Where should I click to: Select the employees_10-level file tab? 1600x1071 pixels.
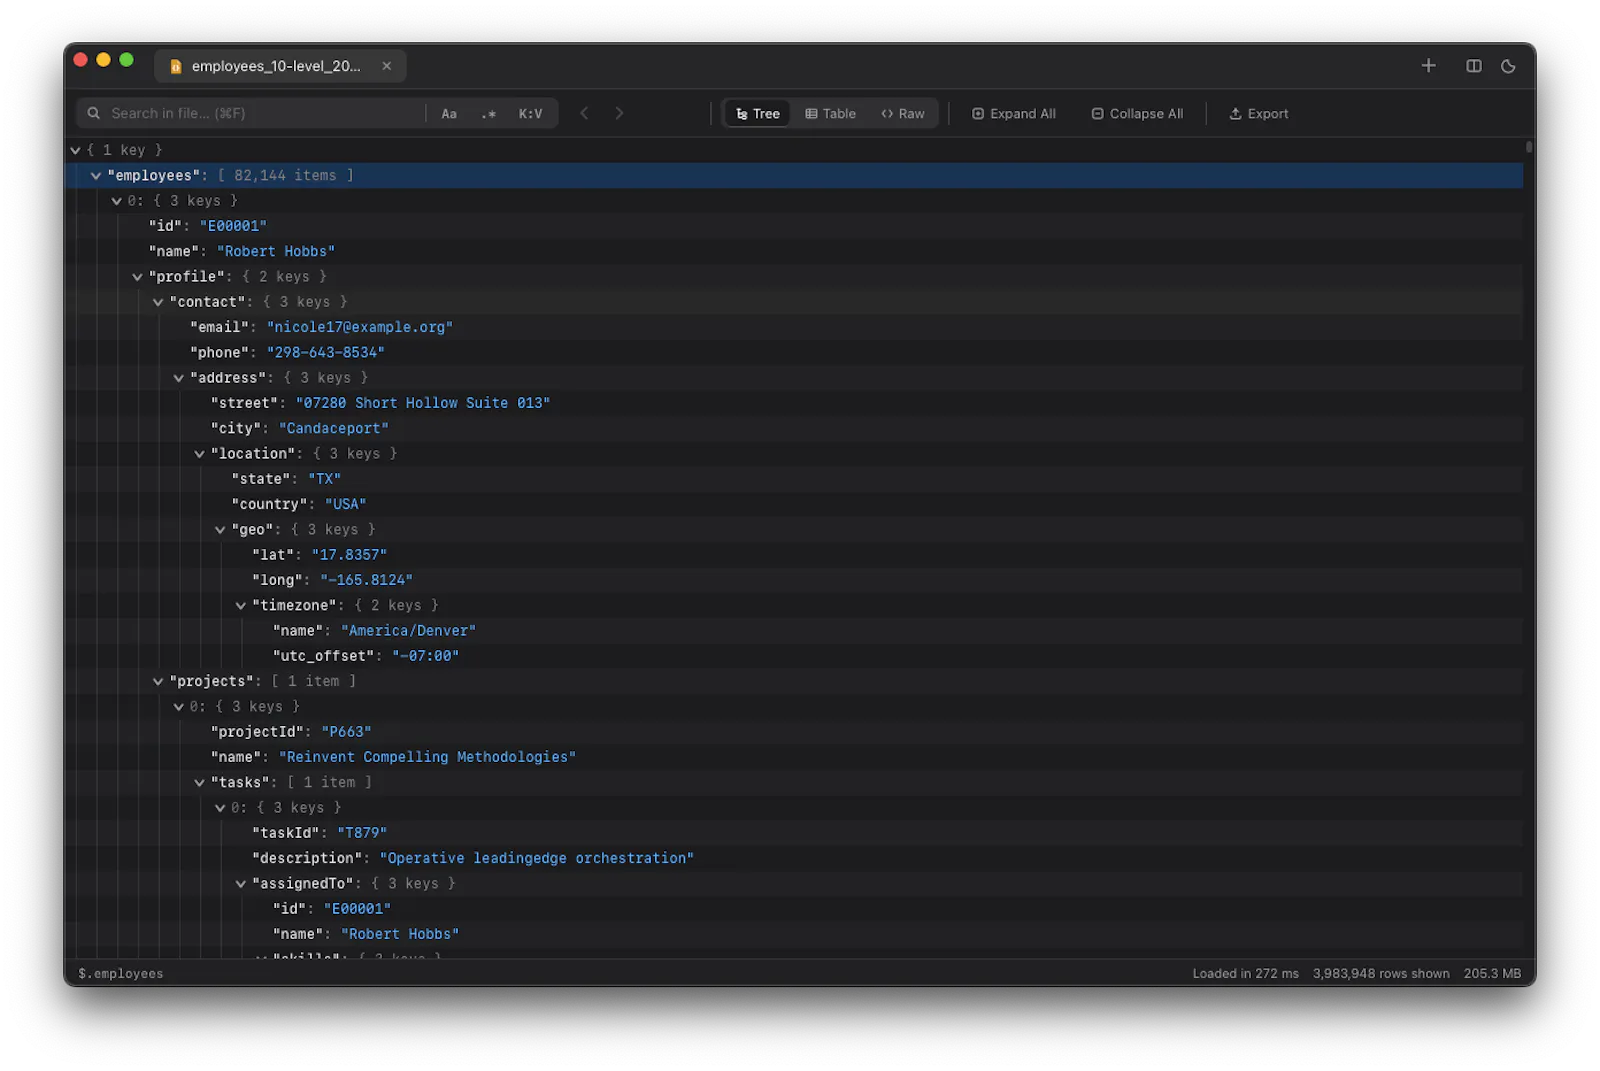280,66
